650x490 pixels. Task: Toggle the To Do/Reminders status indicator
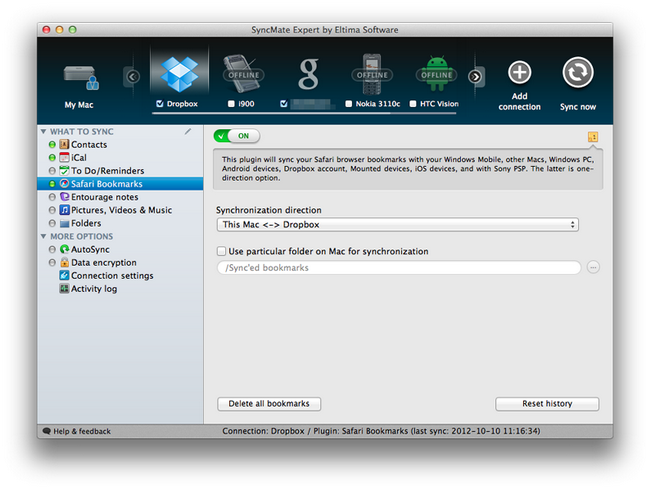pyautogui.click(x=52, y=171)
